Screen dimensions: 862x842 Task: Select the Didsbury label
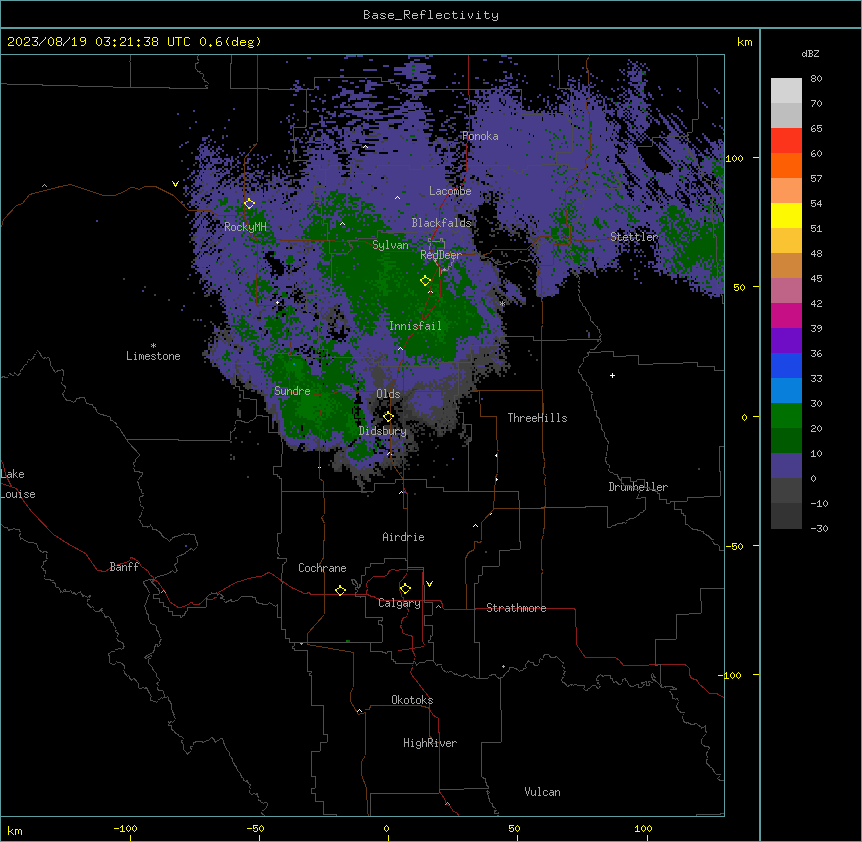(x=383, y=431)
